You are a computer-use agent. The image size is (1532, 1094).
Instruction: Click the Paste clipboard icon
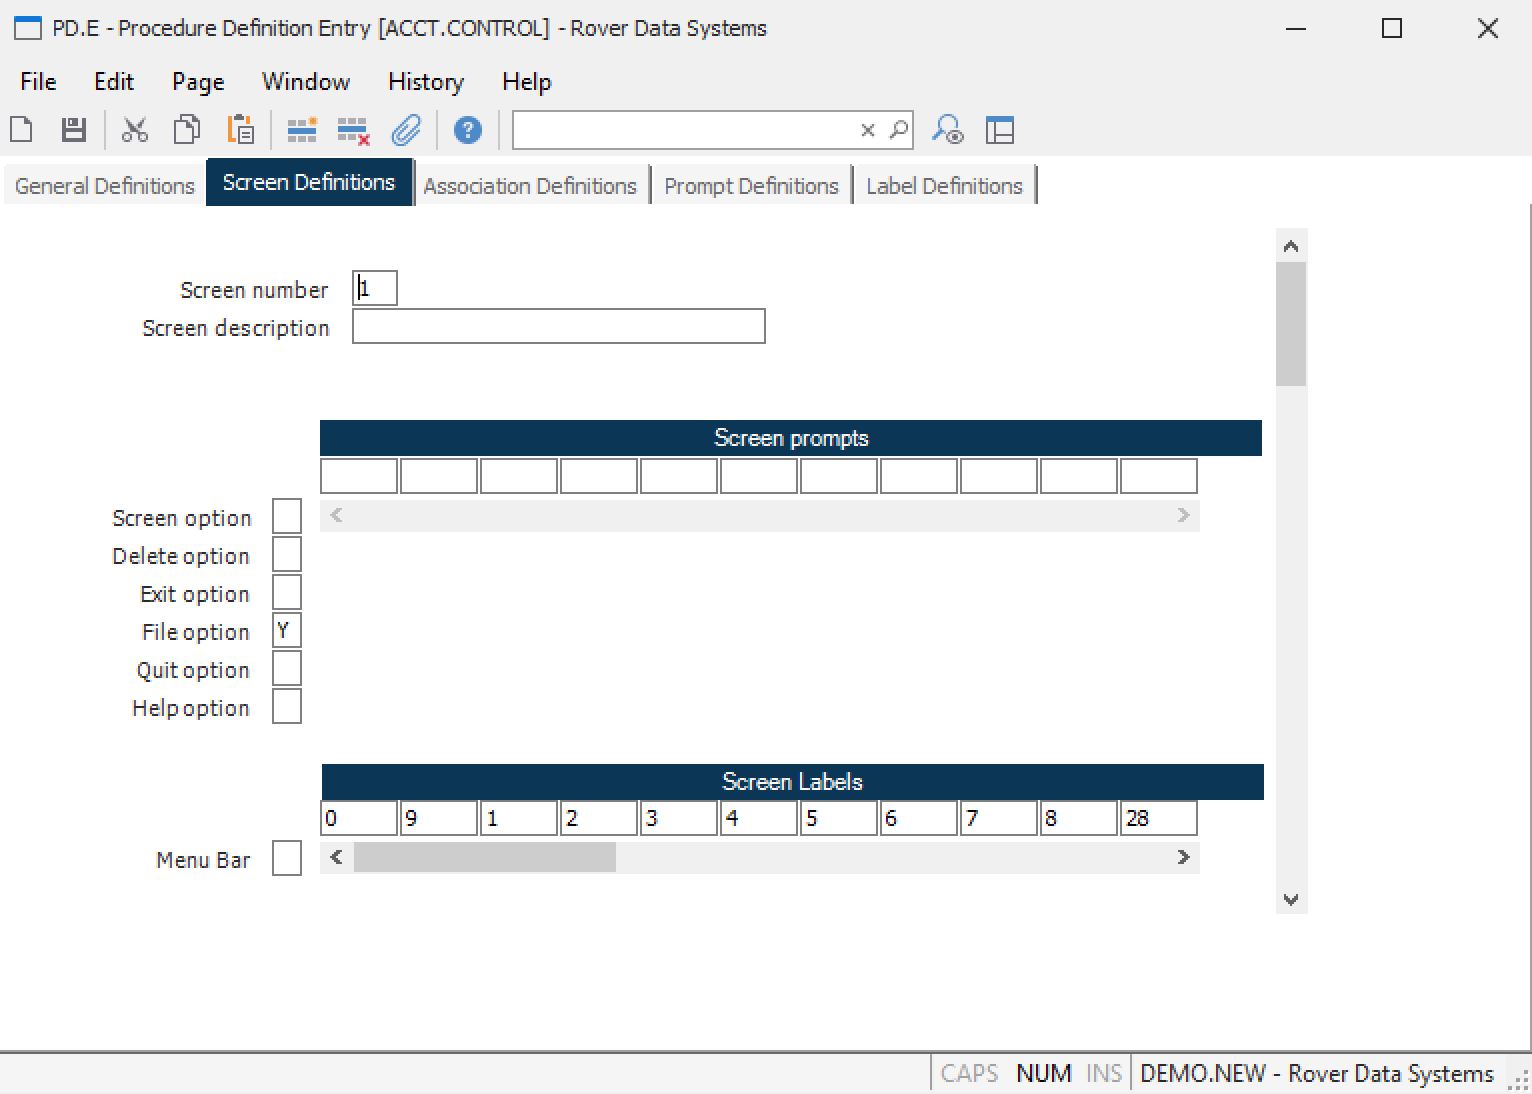click(240, 130)
